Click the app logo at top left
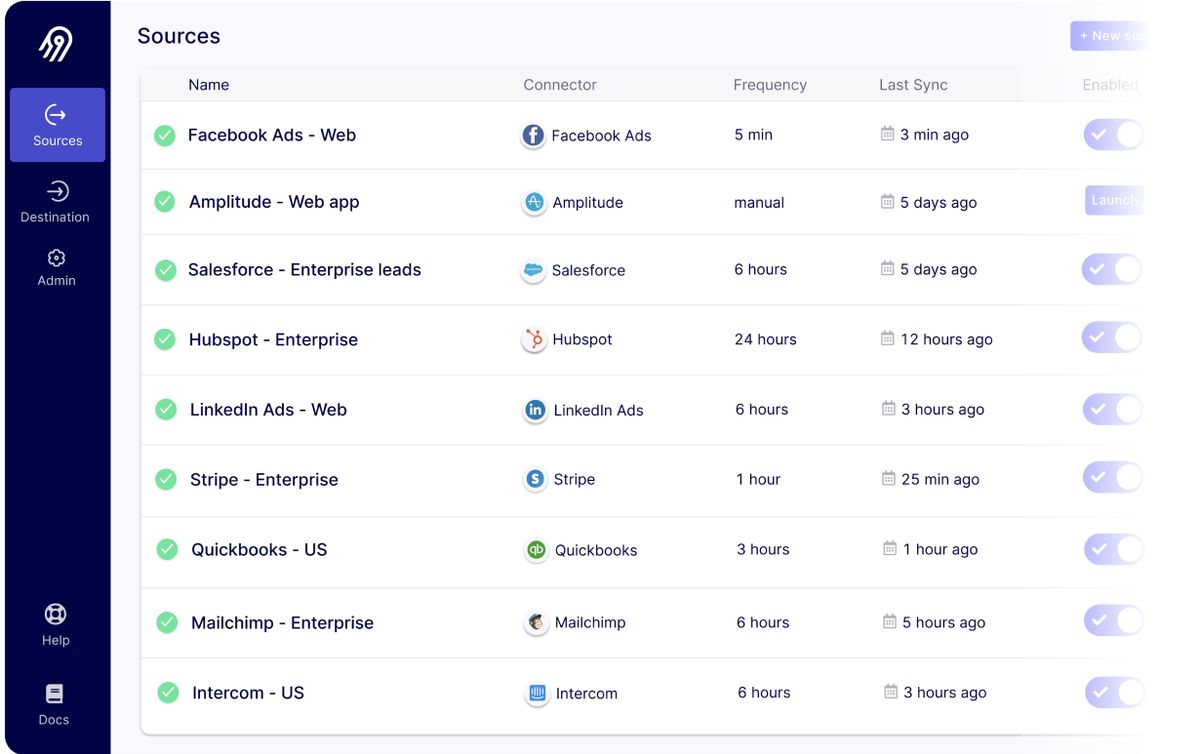 point(57,44)
